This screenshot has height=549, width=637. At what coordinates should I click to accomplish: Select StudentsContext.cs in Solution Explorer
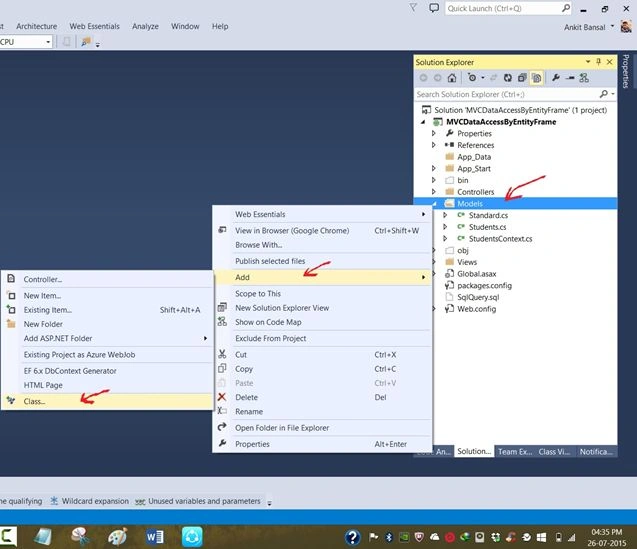[x=500, y=239]
